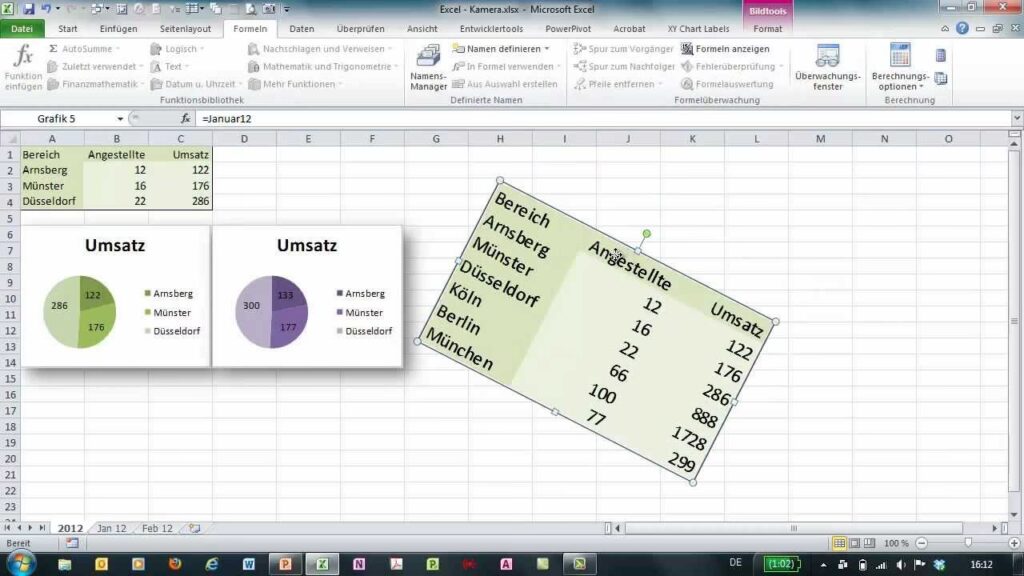Switch to Page Layout view
Screen dimensions: 1024x576
pyautogui.click(x=856, y=543)
